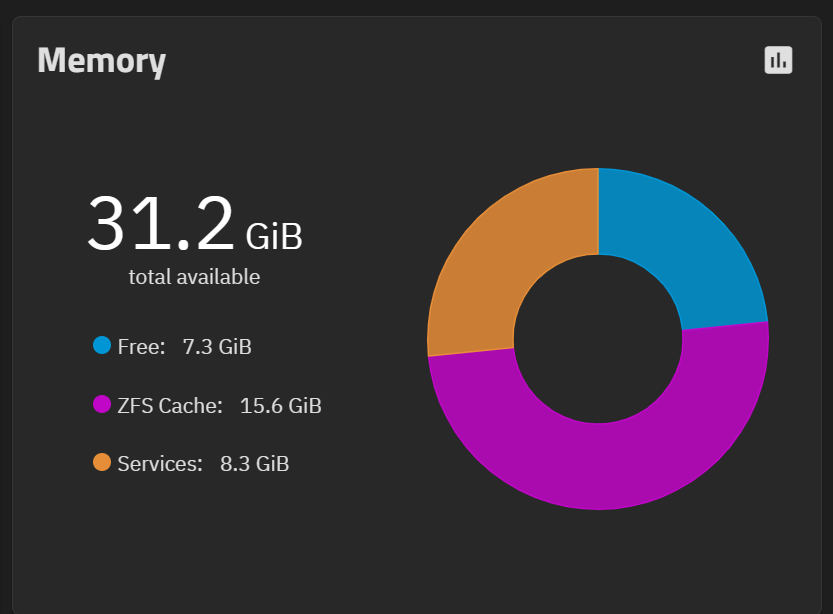This screenshot has width=833, height=614.
Task: Open memory reports via bar chart icon
Action: tap(778, 60)
